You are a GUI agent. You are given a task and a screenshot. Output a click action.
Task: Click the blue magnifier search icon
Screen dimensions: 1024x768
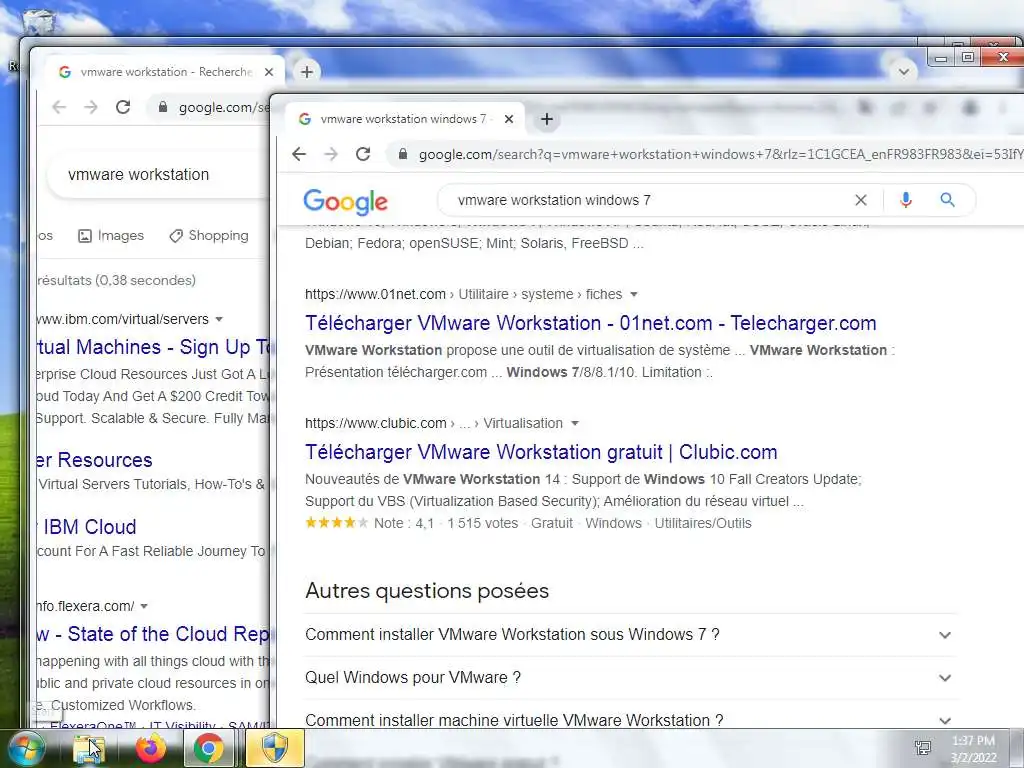(x=948, y=200)
